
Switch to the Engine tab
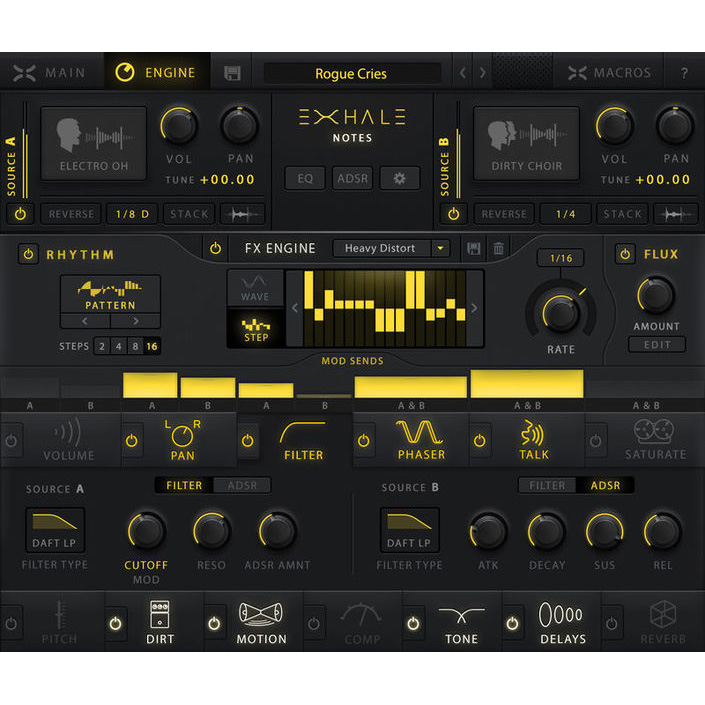[x=156, y=73]
